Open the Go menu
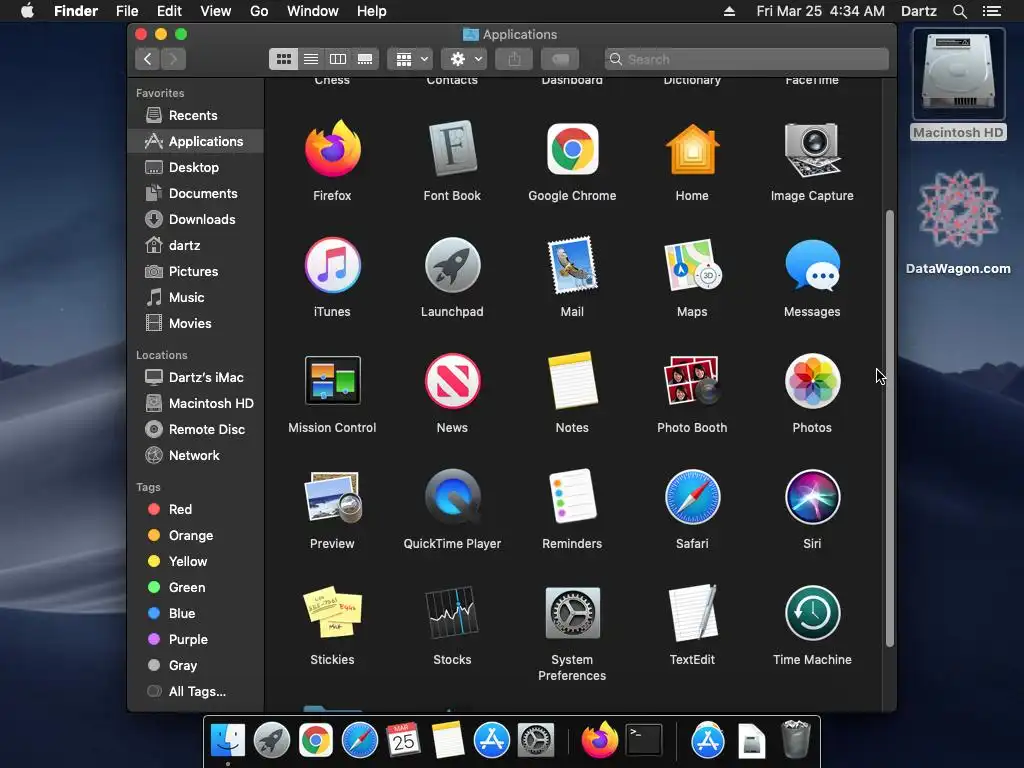This screenshot has width=1024, height=768. (259, 11)
